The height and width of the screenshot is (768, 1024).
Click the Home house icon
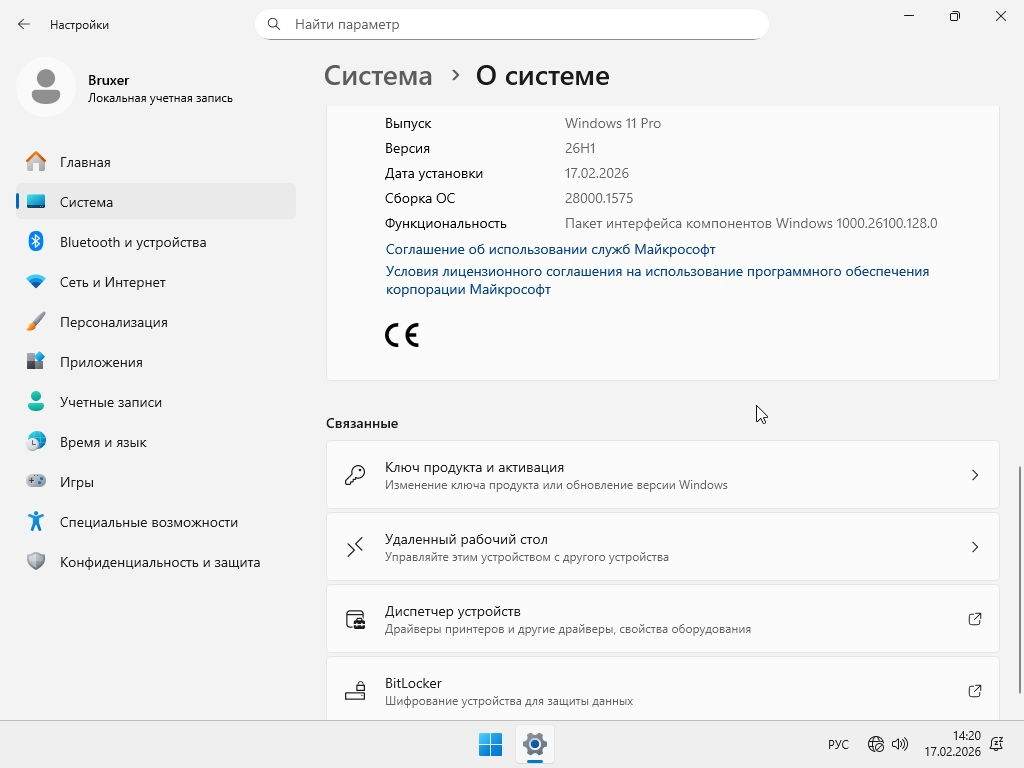point(36,161)
